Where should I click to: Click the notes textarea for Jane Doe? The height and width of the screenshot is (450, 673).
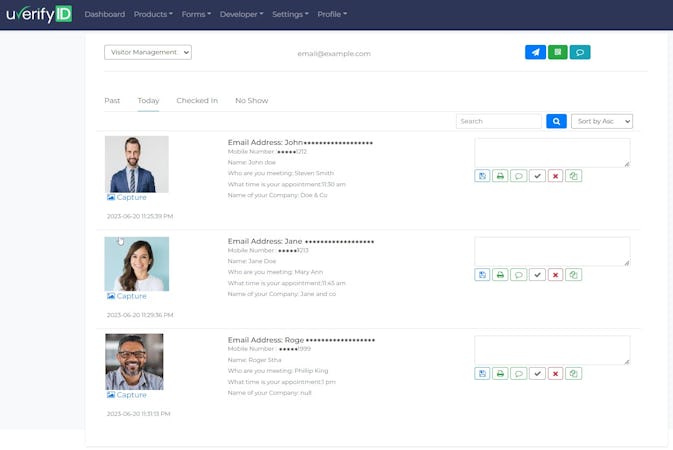click(552, 252)
